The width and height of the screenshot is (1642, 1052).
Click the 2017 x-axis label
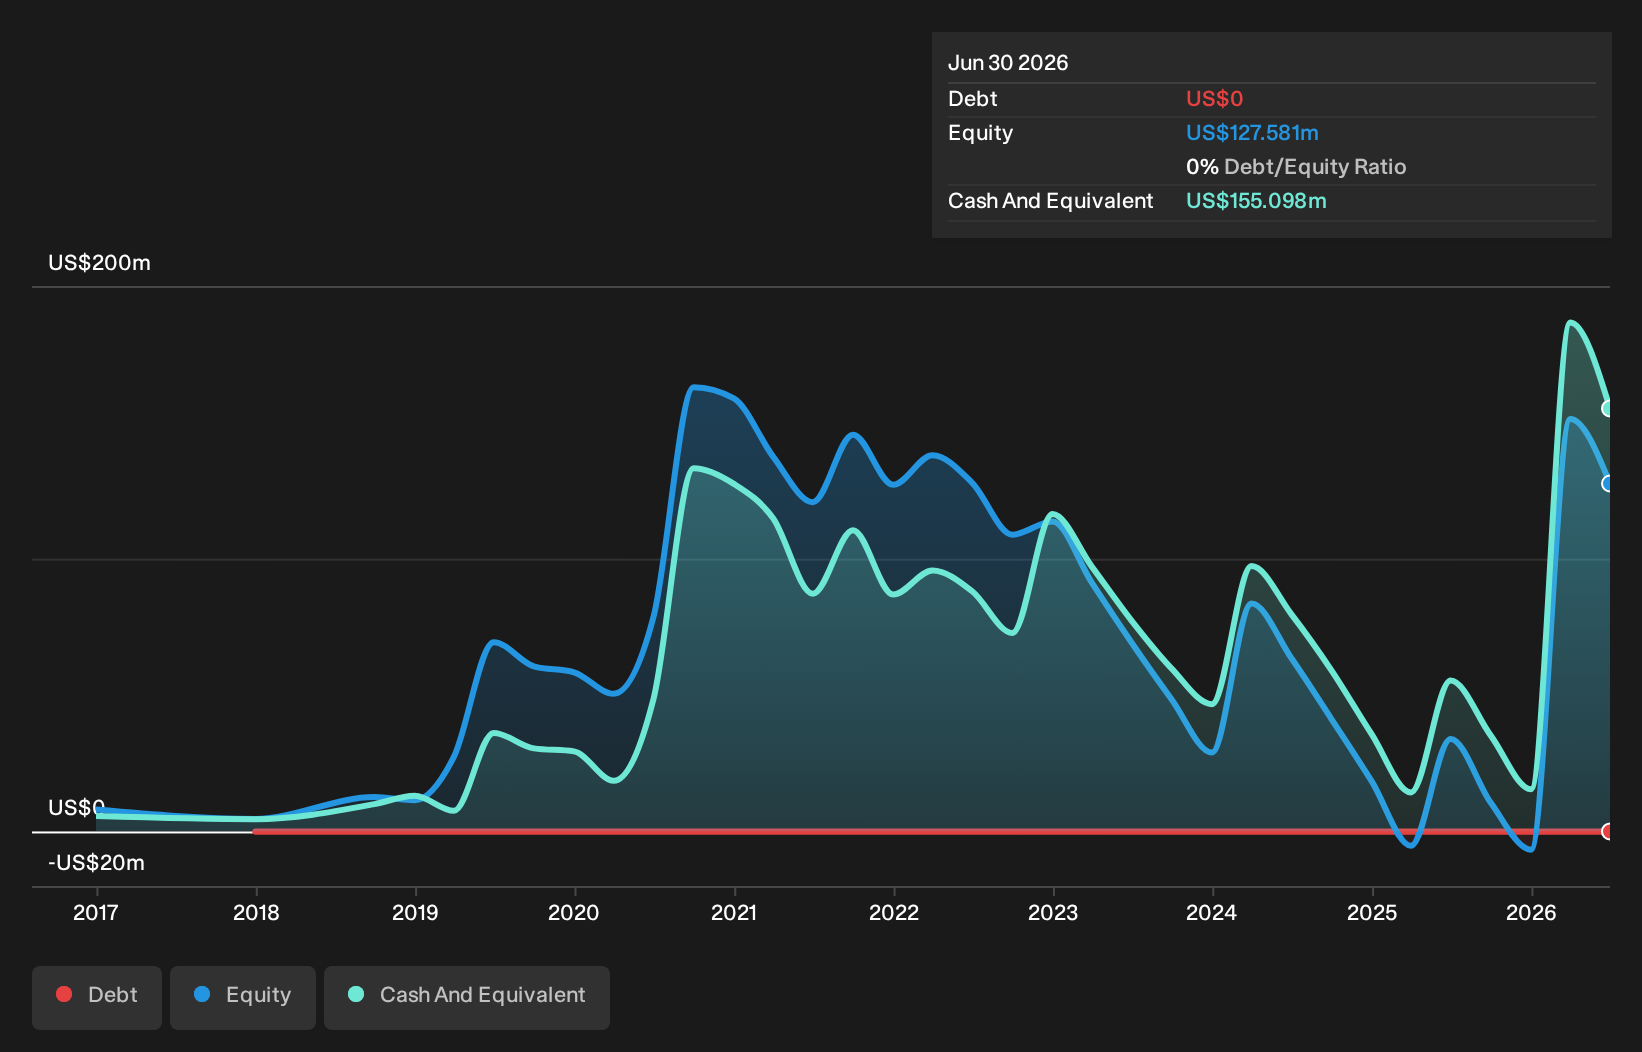pyautogui.click(x=96, y=912)
